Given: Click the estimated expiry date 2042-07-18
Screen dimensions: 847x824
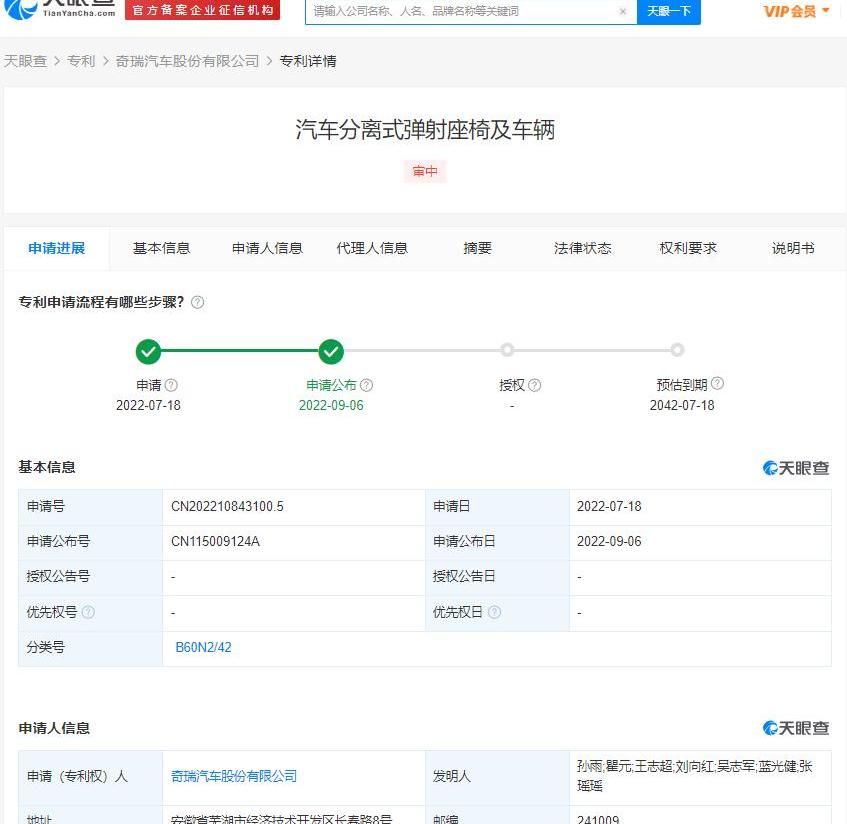Looking at the screenshot, I should click(682, 405).
